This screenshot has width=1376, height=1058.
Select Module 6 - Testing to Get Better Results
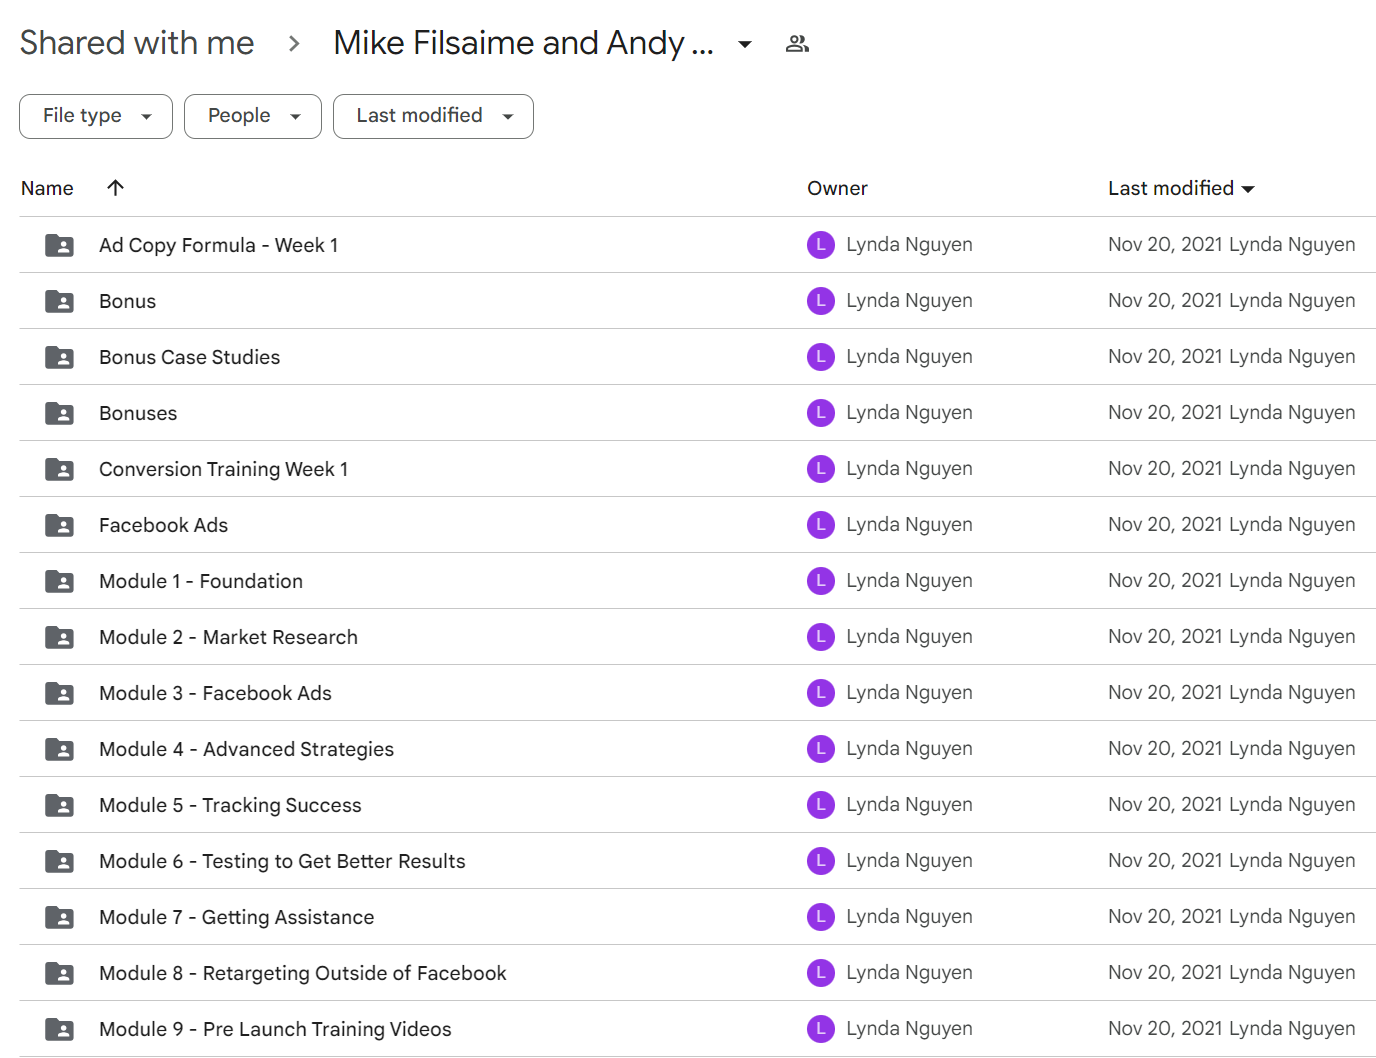(282, 861)
